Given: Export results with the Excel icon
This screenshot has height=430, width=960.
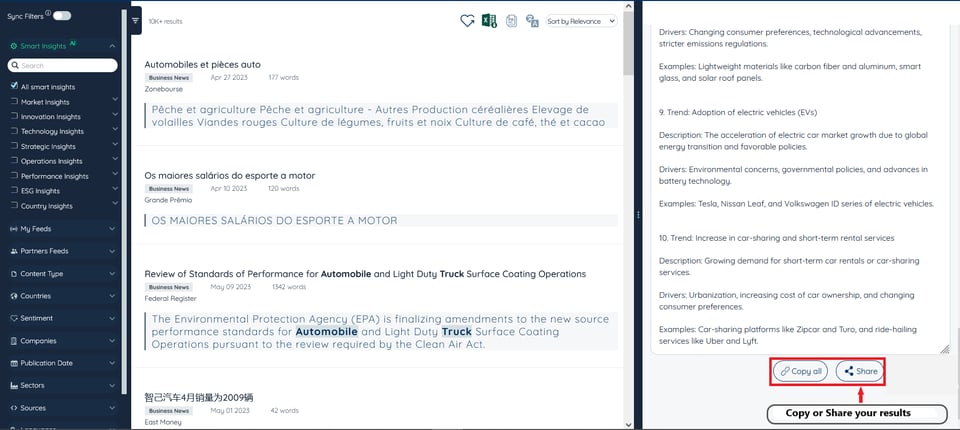Looking at the screenshot, I should click(x=489, y=21).
